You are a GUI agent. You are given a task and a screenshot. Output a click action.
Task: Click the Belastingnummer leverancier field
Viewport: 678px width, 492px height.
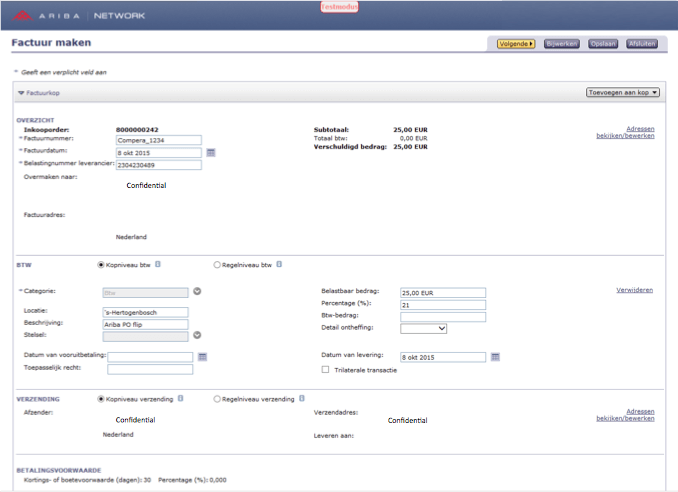coord(159,165)
